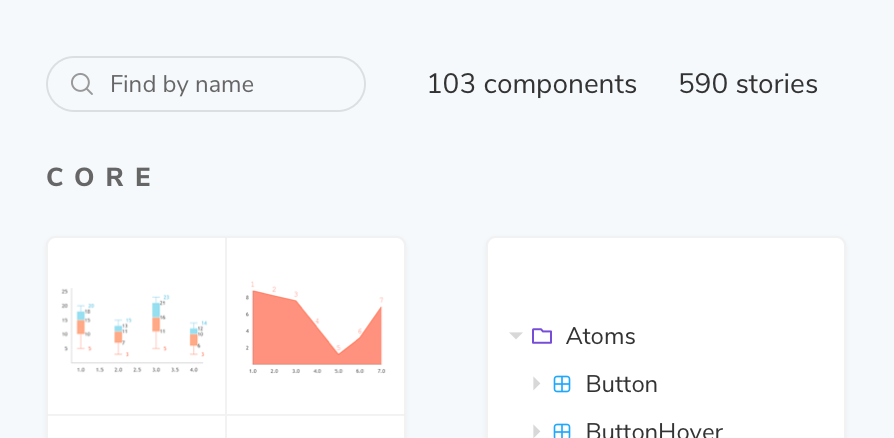Click the ButtonHover component grid icon
This screenshot has height=438, width=894.
562,431
